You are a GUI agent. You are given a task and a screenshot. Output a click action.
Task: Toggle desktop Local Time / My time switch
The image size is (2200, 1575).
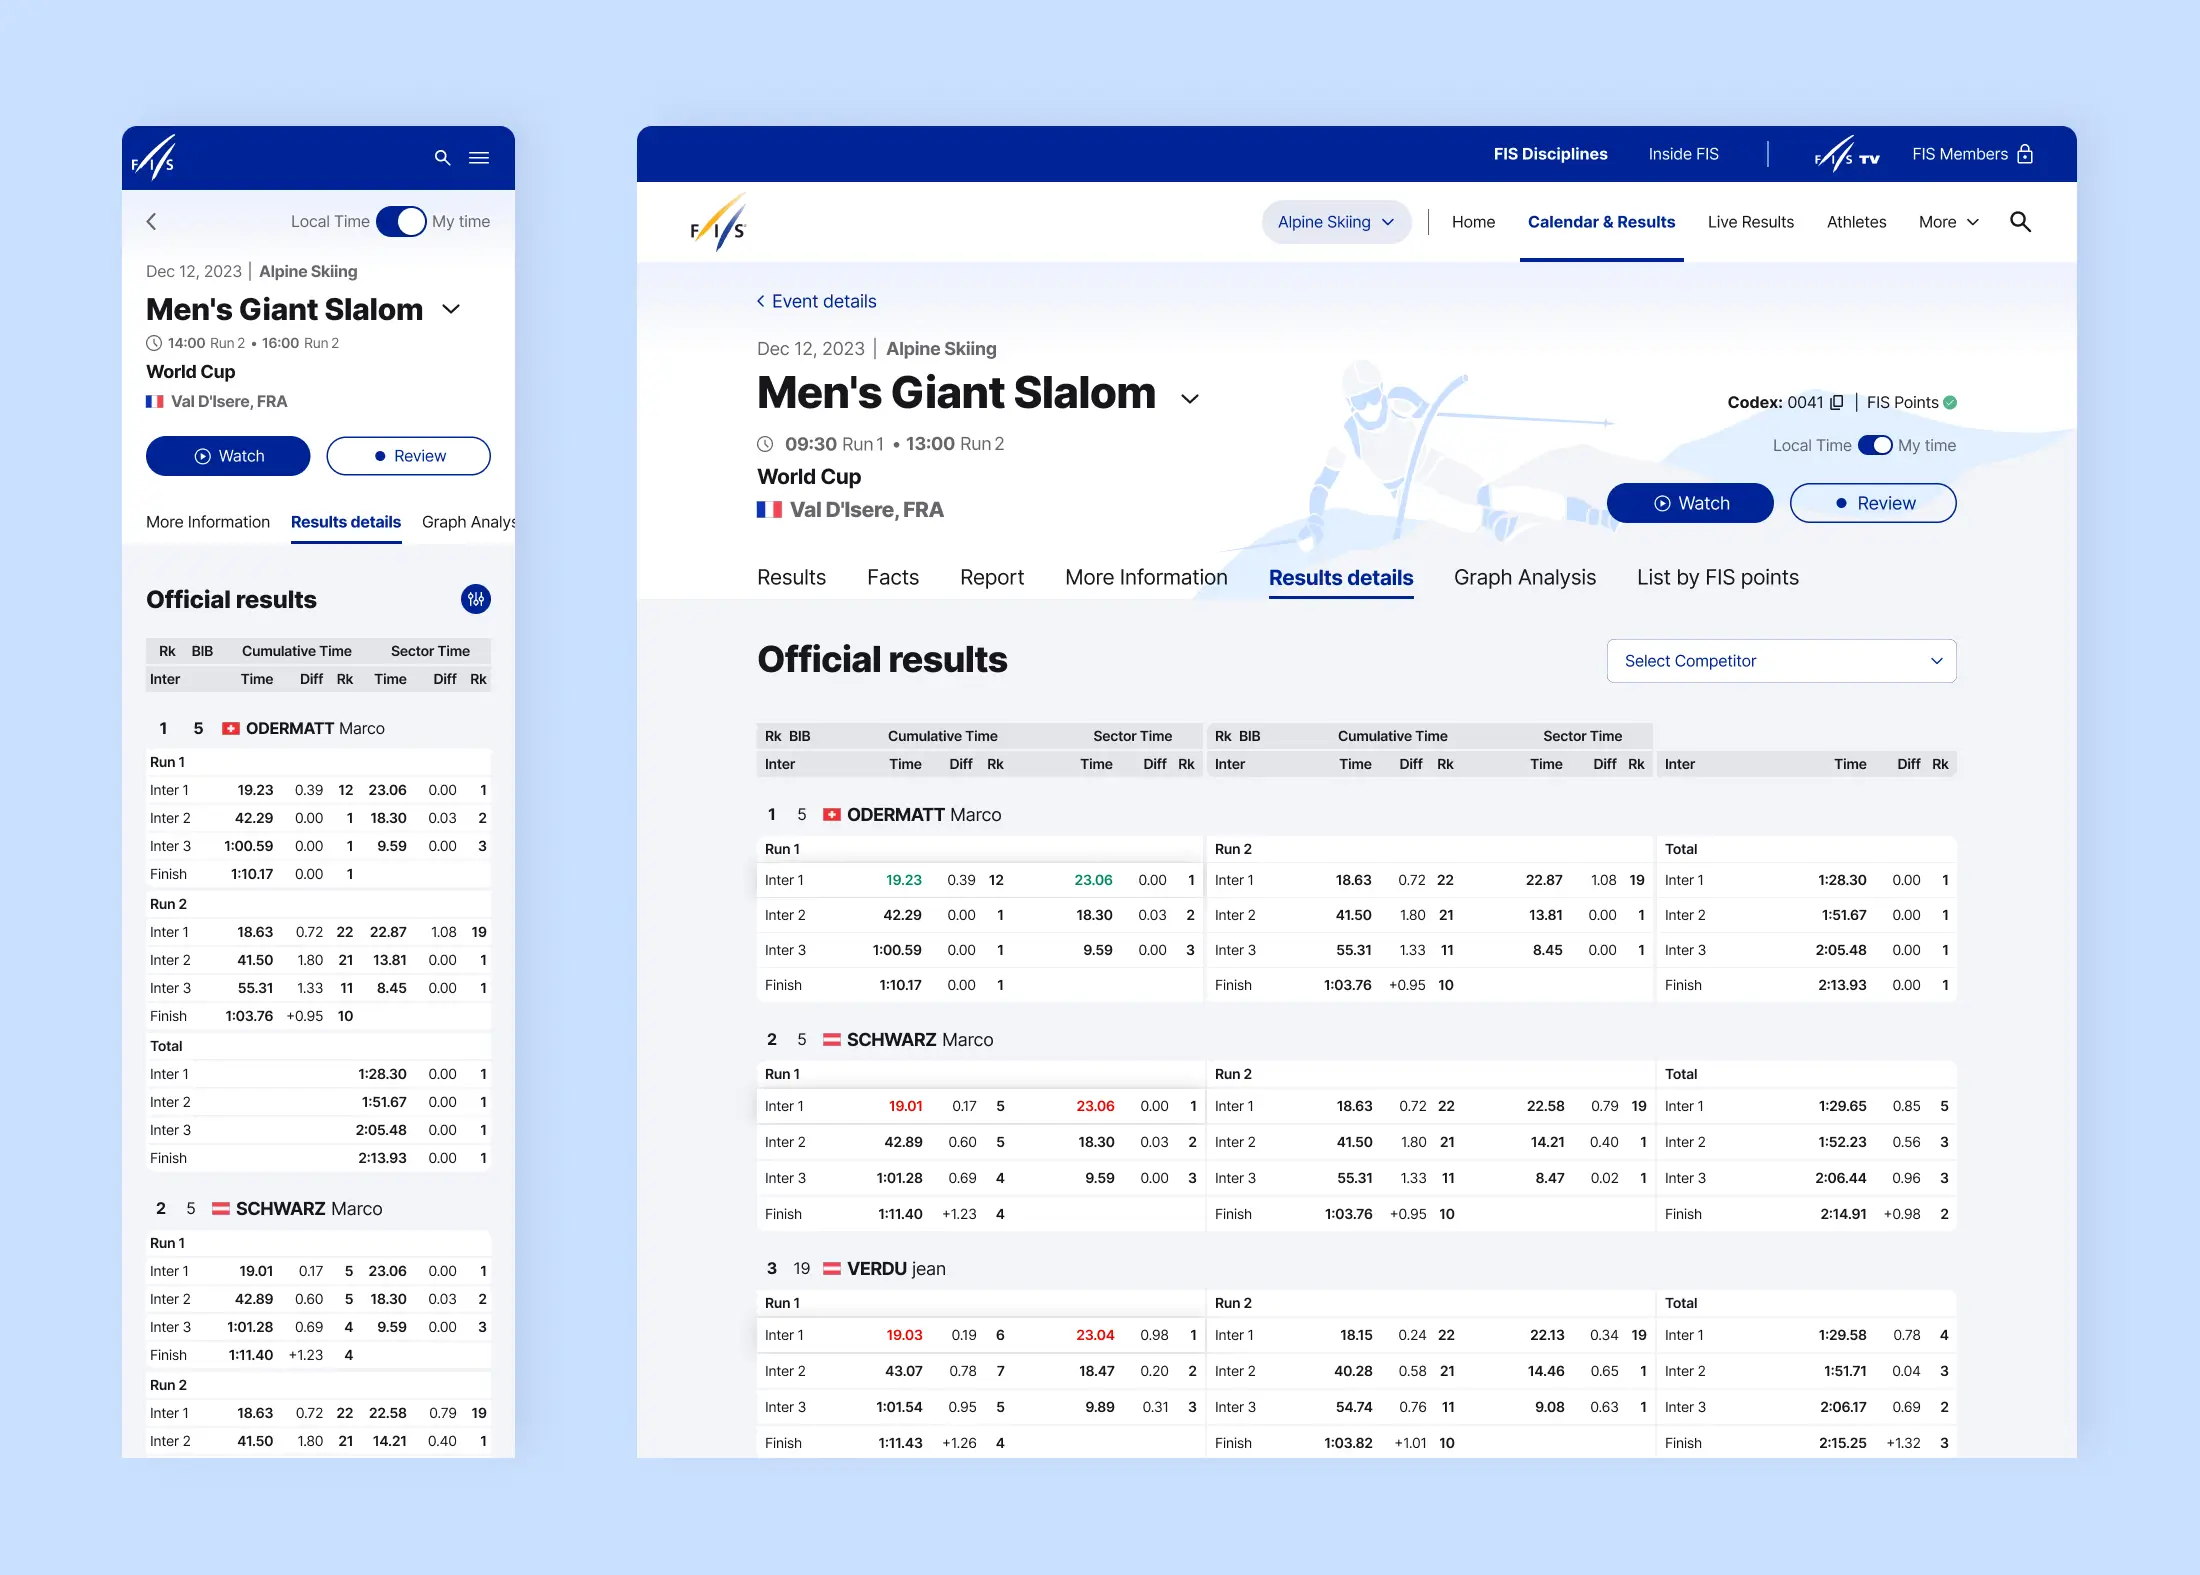point(1875,445)
